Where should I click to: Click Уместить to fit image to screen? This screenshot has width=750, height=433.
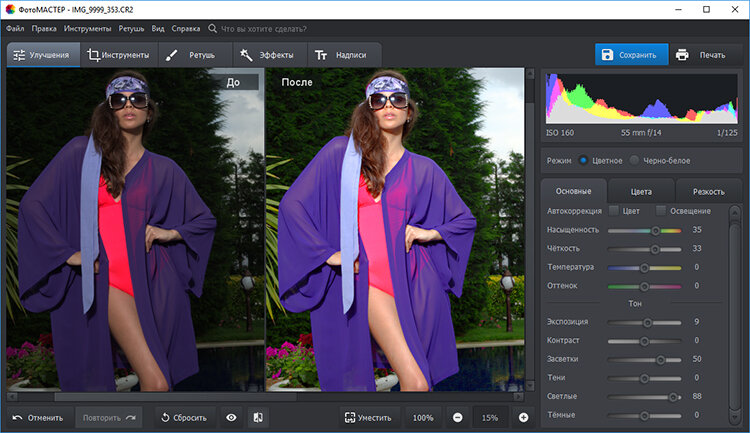(368, 417)
